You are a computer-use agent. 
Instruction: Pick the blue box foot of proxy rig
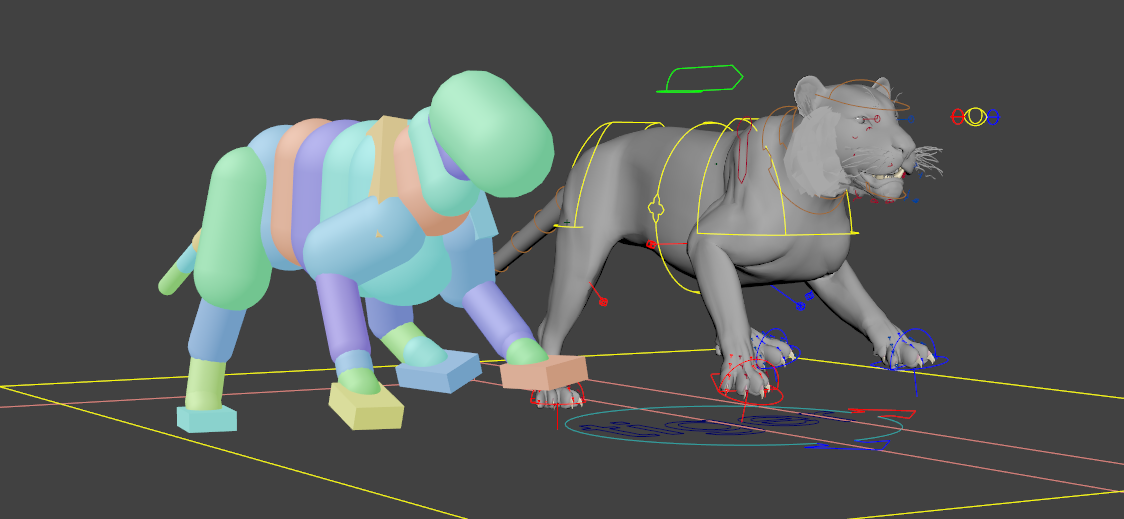tap(438, 371)
